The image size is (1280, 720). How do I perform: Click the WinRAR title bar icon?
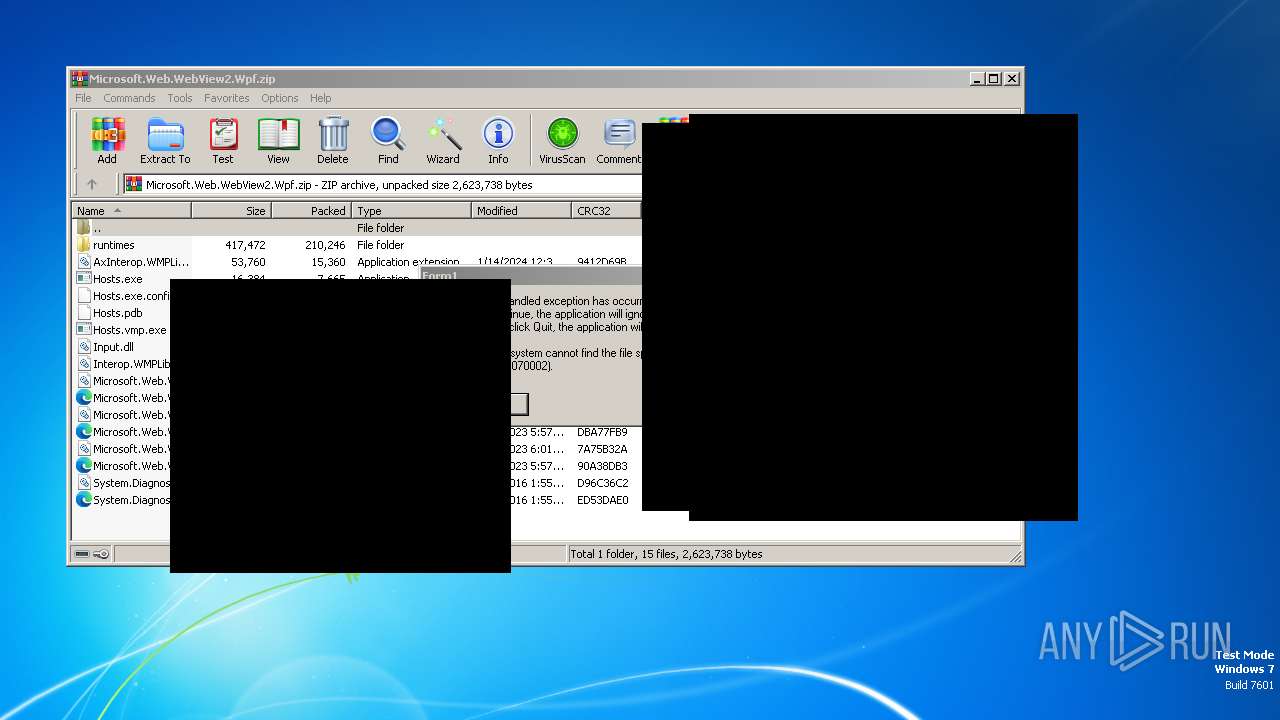pos(79,78)
